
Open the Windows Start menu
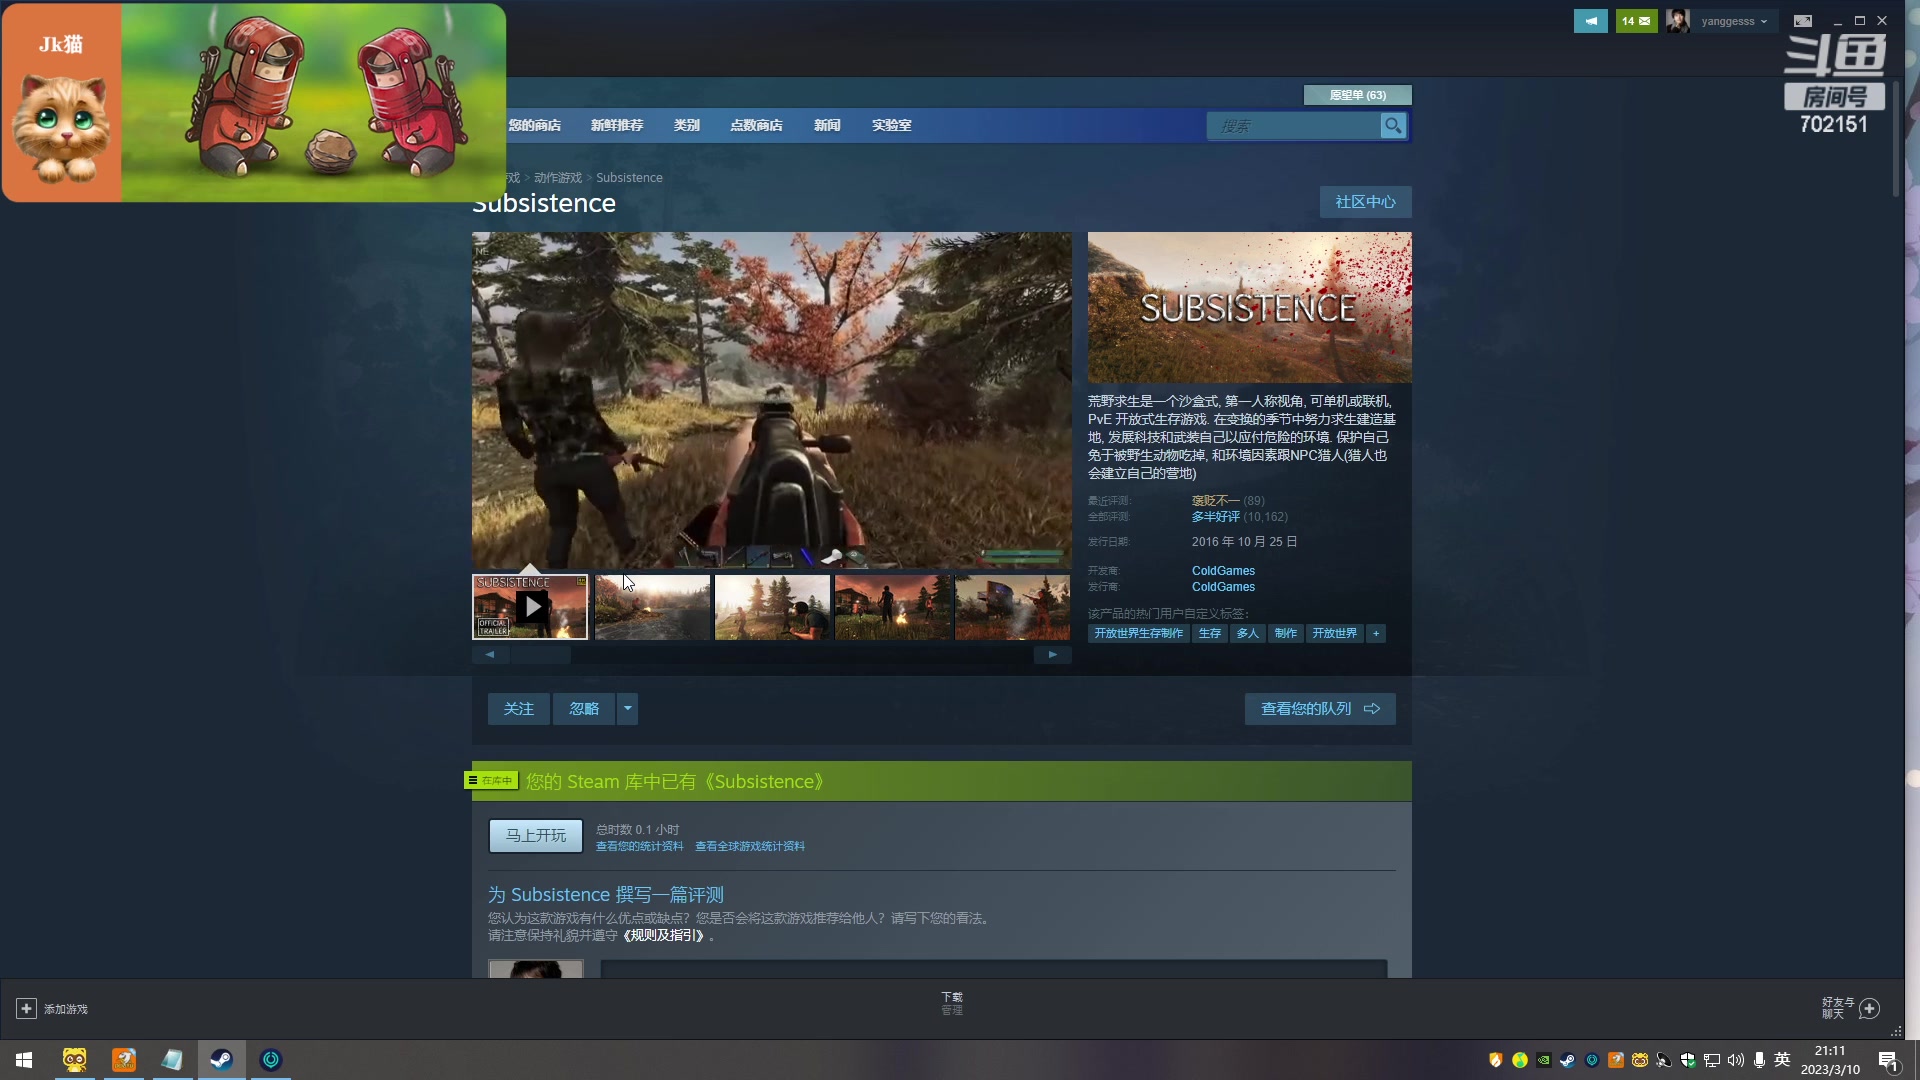coord(24,1060)
